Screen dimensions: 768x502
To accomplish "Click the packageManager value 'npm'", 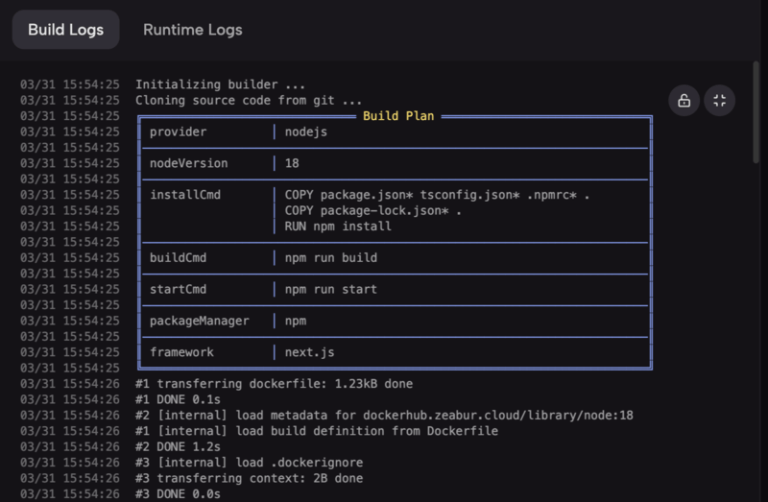I will point(296,321).
